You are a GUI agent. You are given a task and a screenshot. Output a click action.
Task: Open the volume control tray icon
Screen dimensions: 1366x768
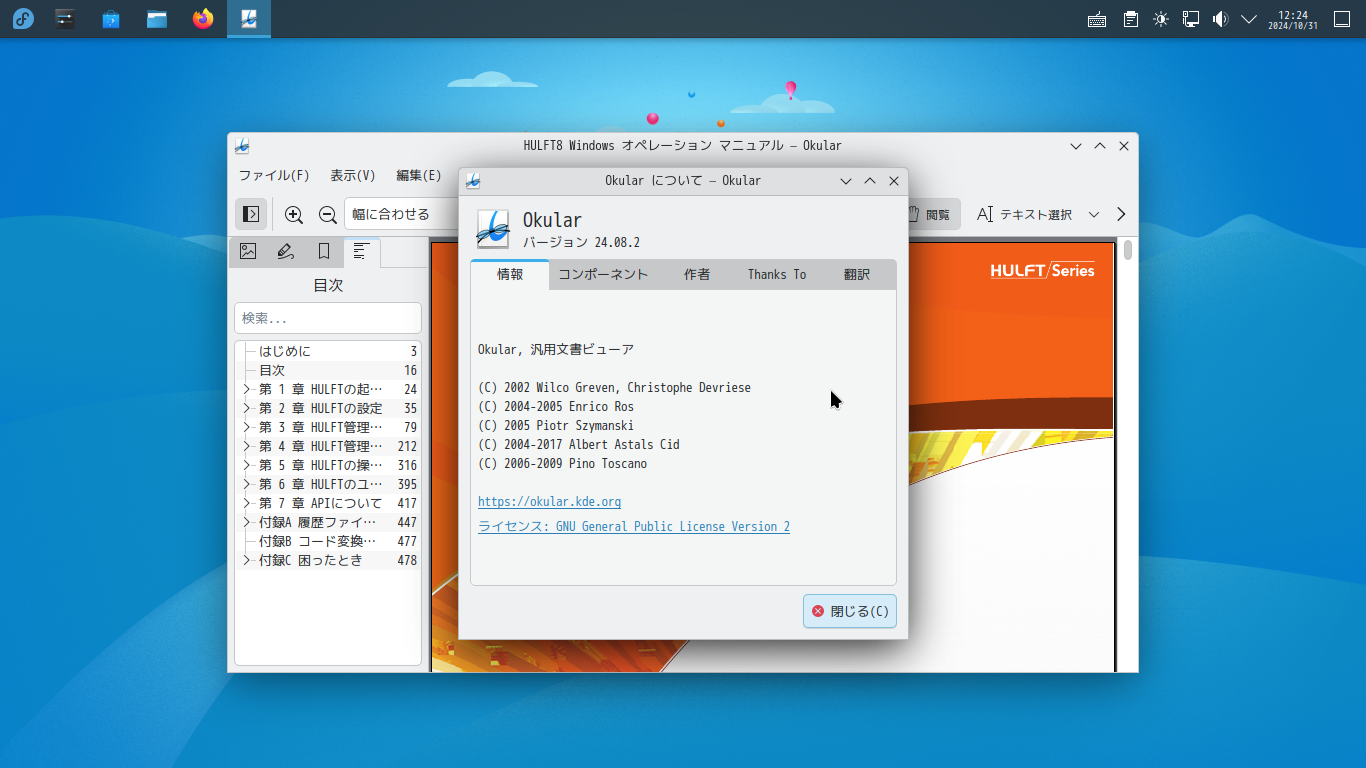[x=1220, y=19]
